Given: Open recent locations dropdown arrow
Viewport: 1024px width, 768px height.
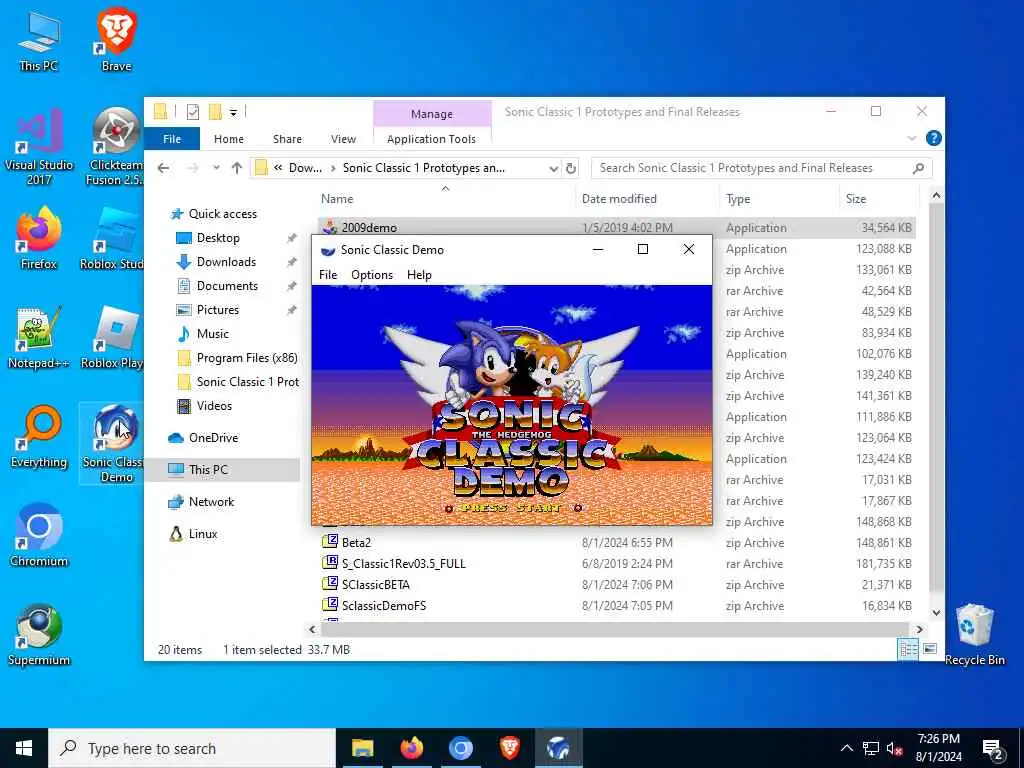Looking at the screenshot, I should (216, 168).
